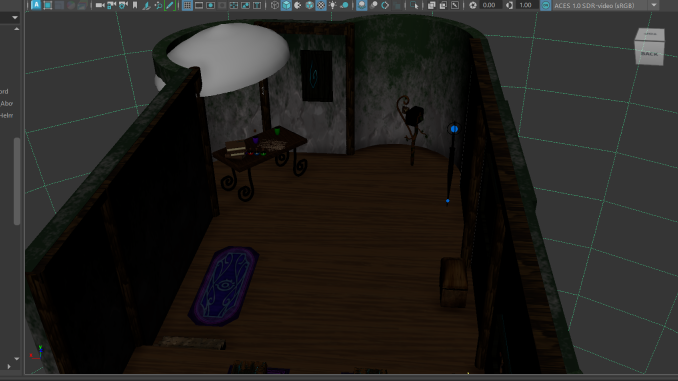The width and height of the screenshot is (678, 381).
Task: Open the ACES 1.0 SDR-video dropdown
Action: [653, 5]
